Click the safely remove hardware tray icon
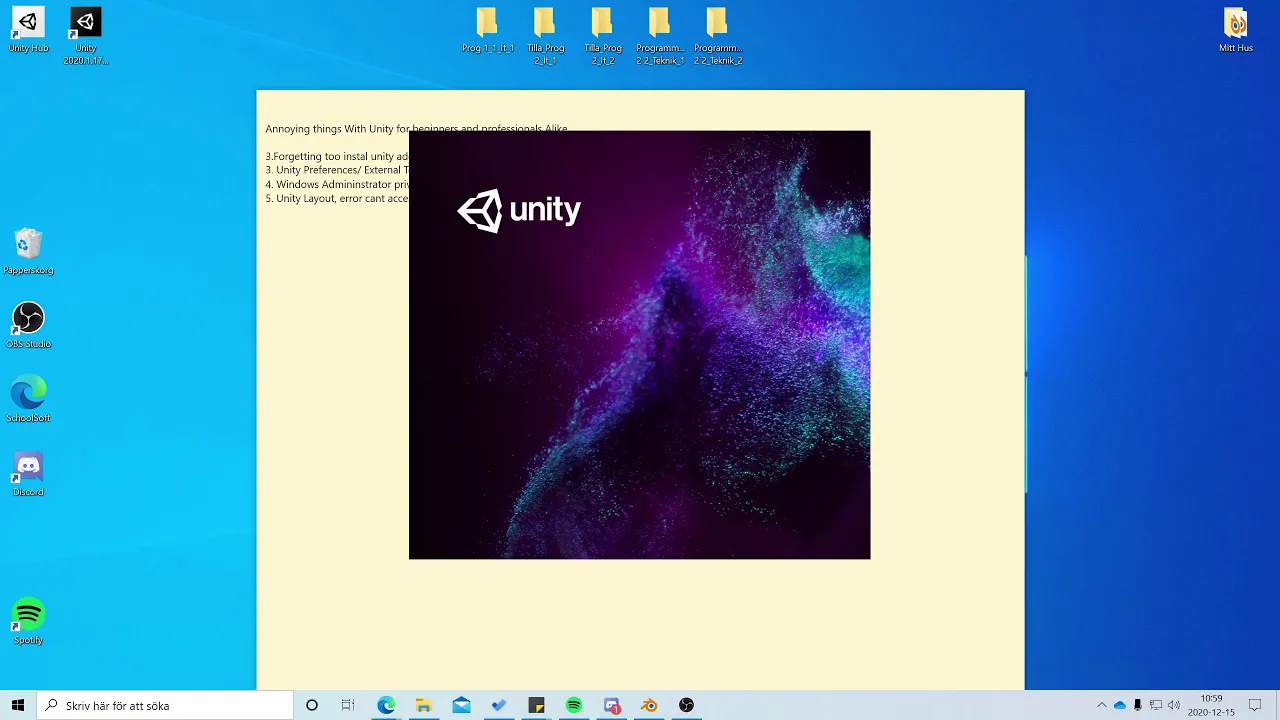 (1138, 705)
